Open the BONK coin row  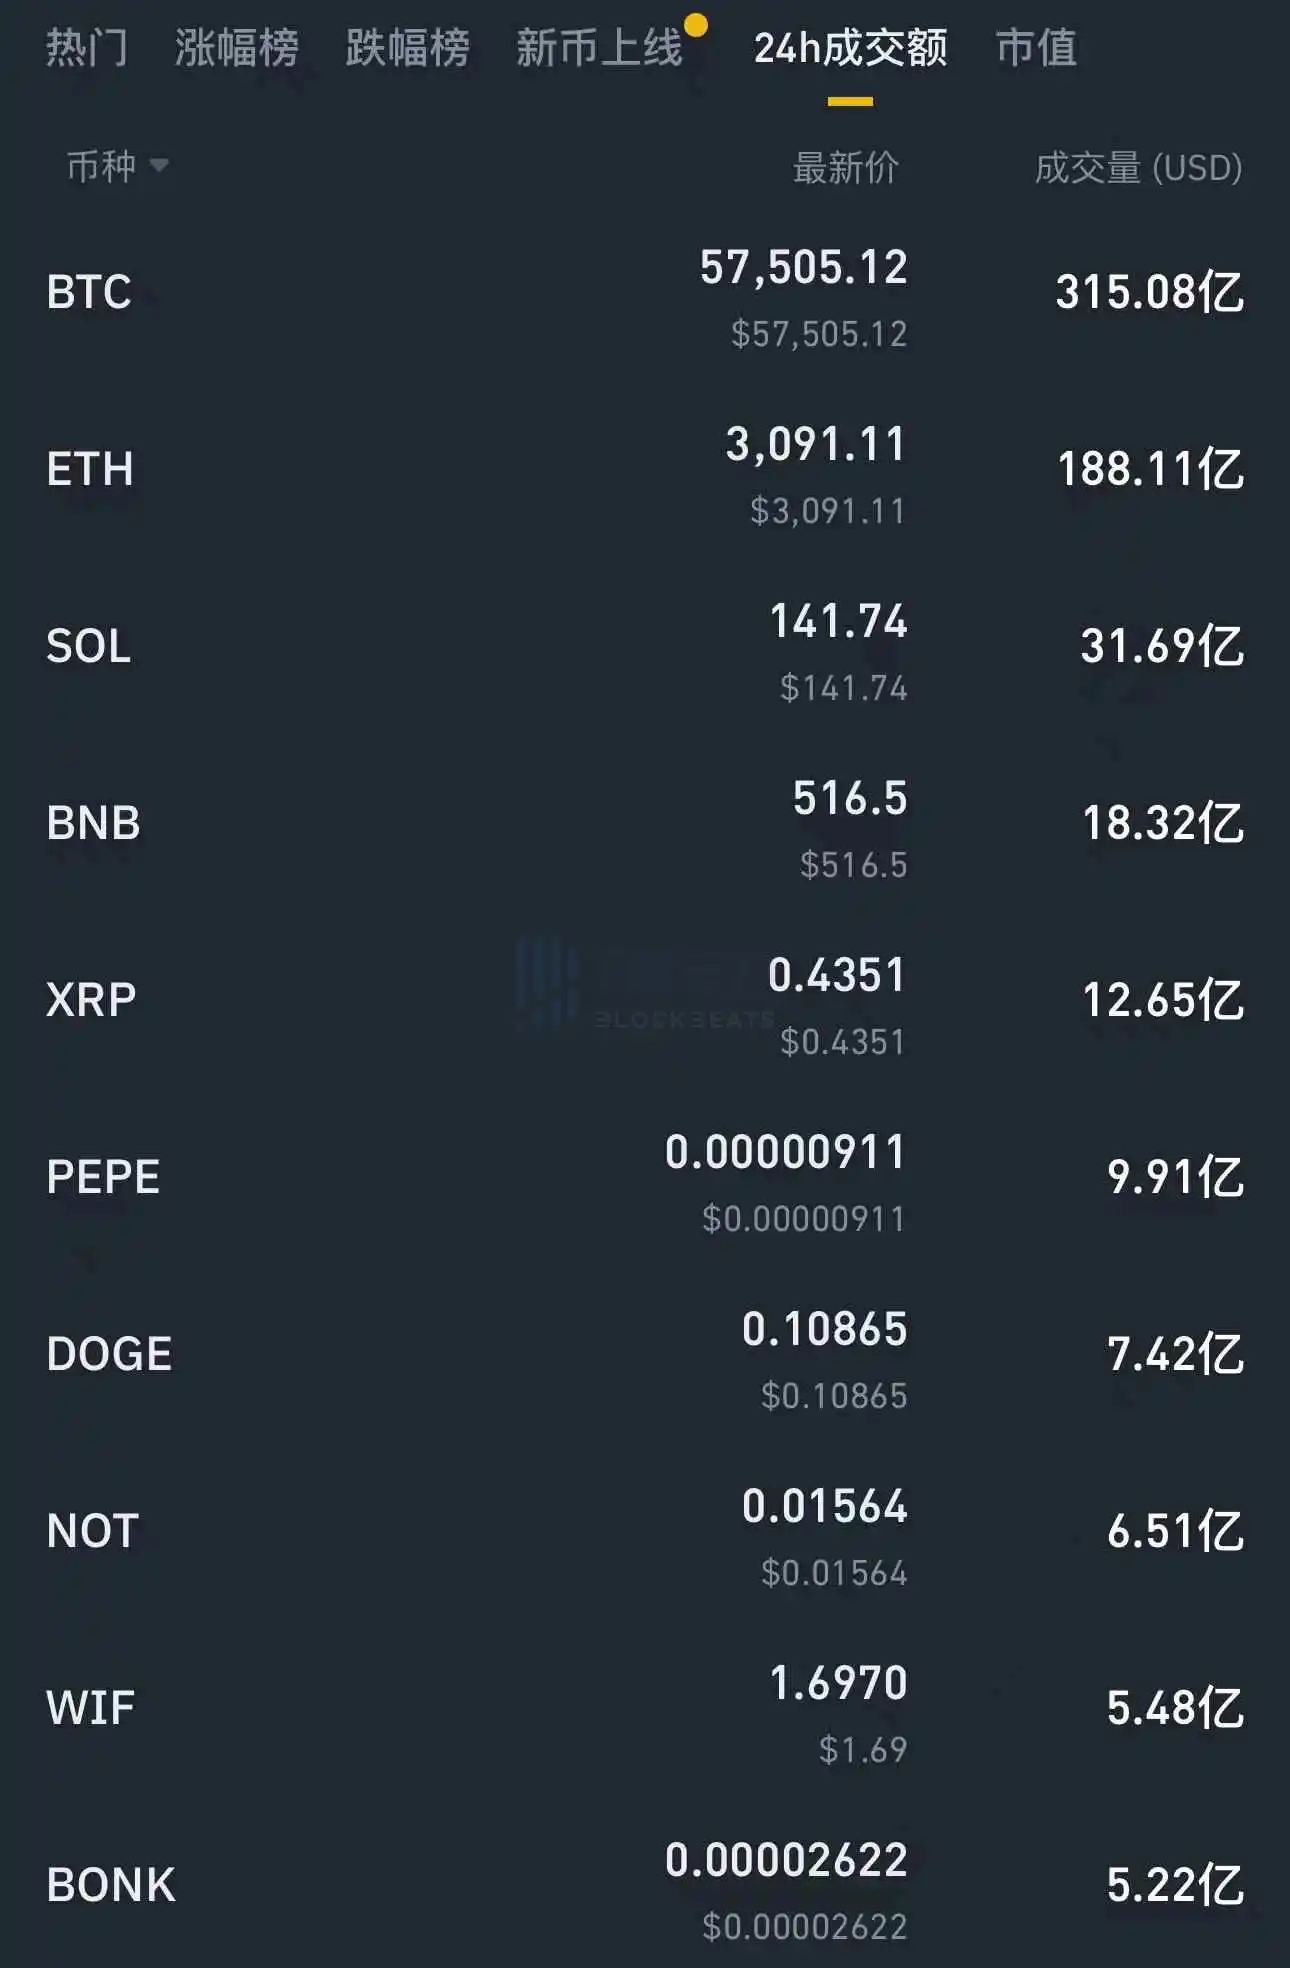(x=111, y=1885)
